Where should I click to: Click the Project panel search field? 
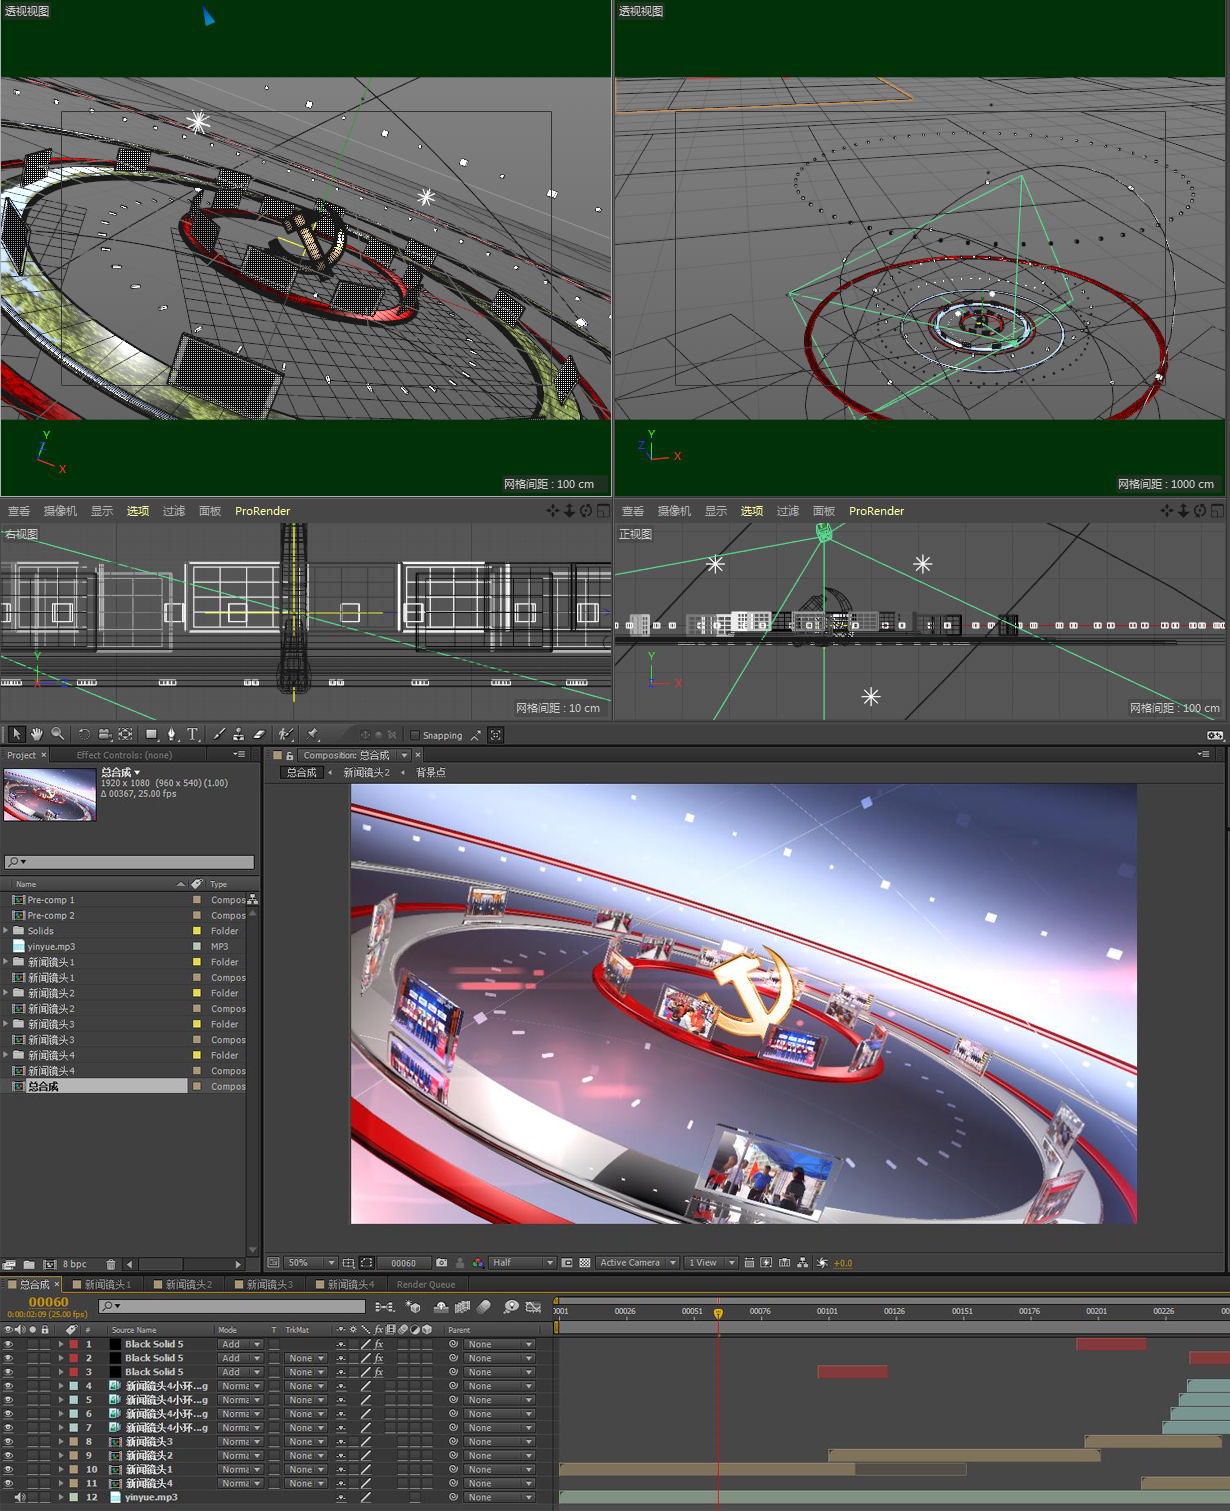tap(129, 862)
